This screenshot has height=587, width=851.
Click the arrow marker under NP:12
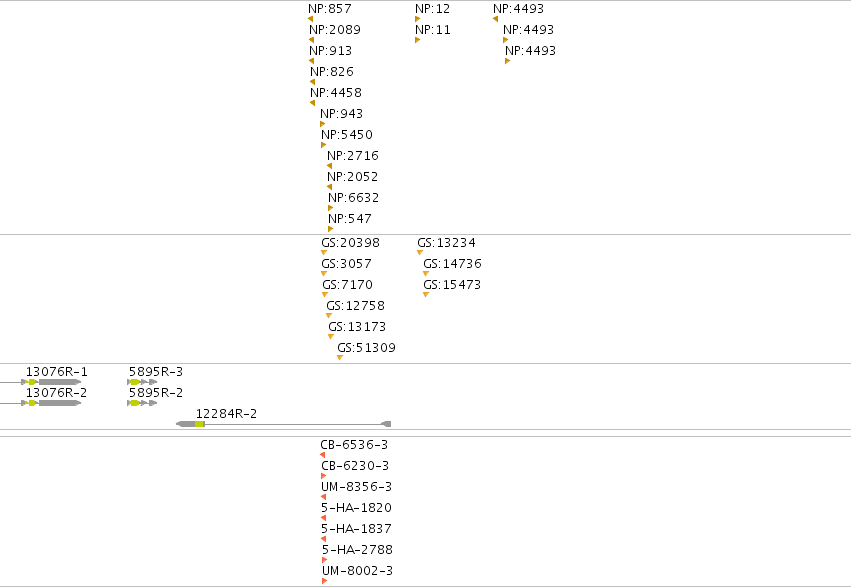point(417,19)
